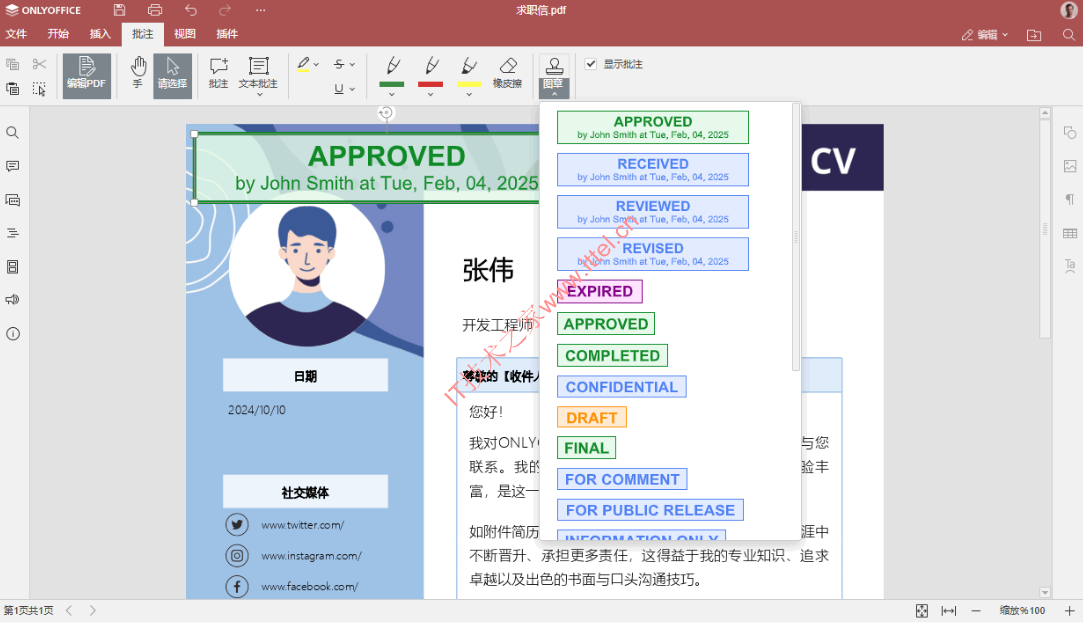This screenshot has width=1083, height=623.
Task: Expand the red pen options arrow
Action: (x=430, y=94)
